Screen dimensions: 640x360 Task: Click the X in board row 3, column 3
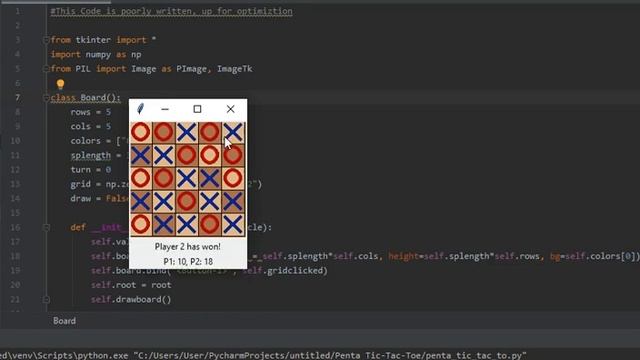(187, 178)
